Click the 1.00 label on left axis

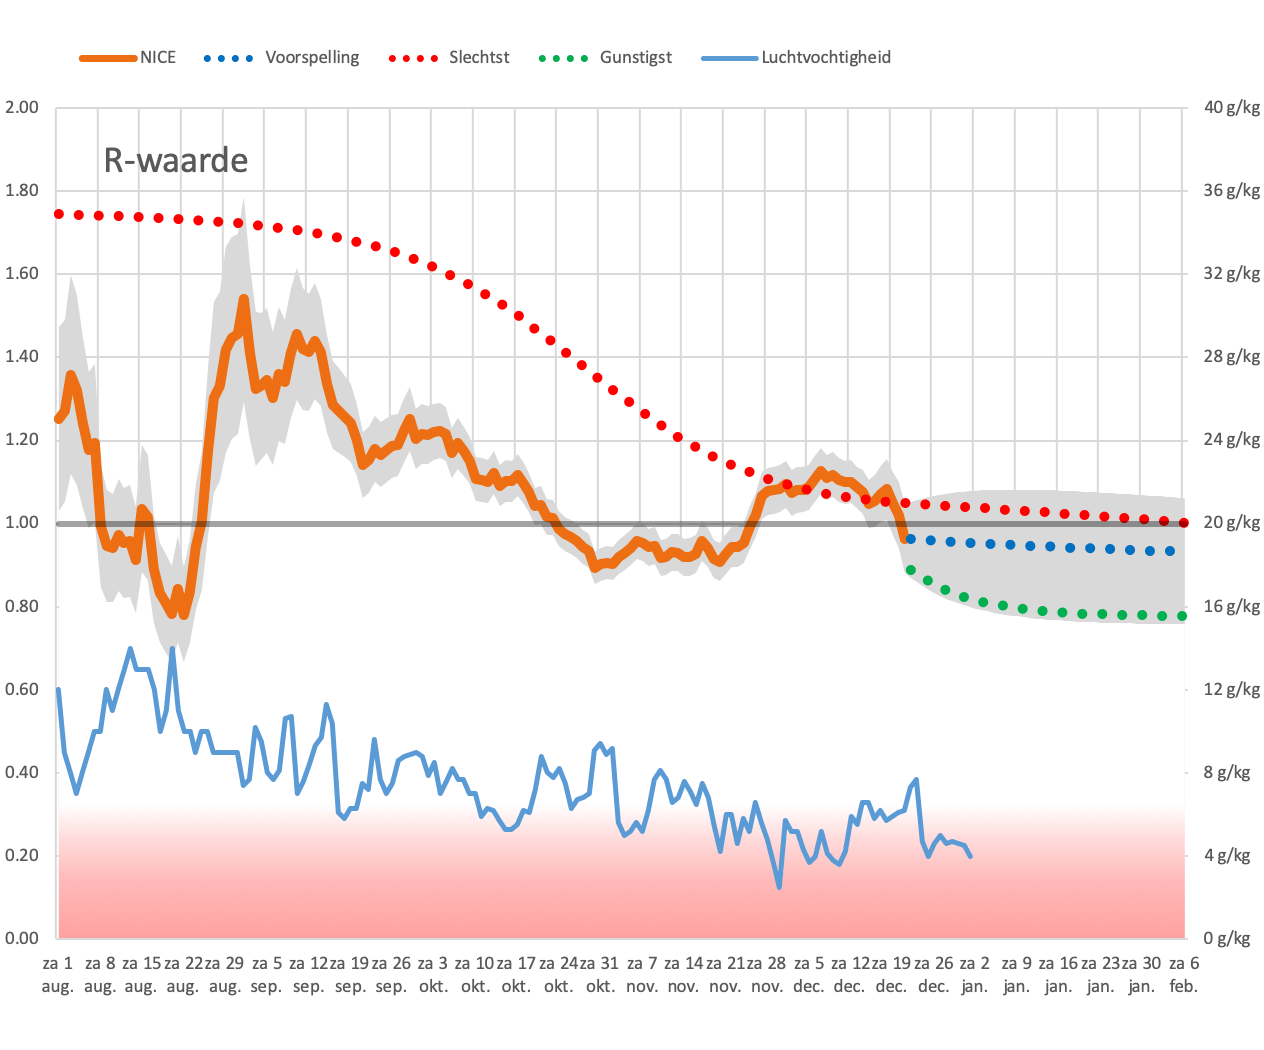click(22, 523)
